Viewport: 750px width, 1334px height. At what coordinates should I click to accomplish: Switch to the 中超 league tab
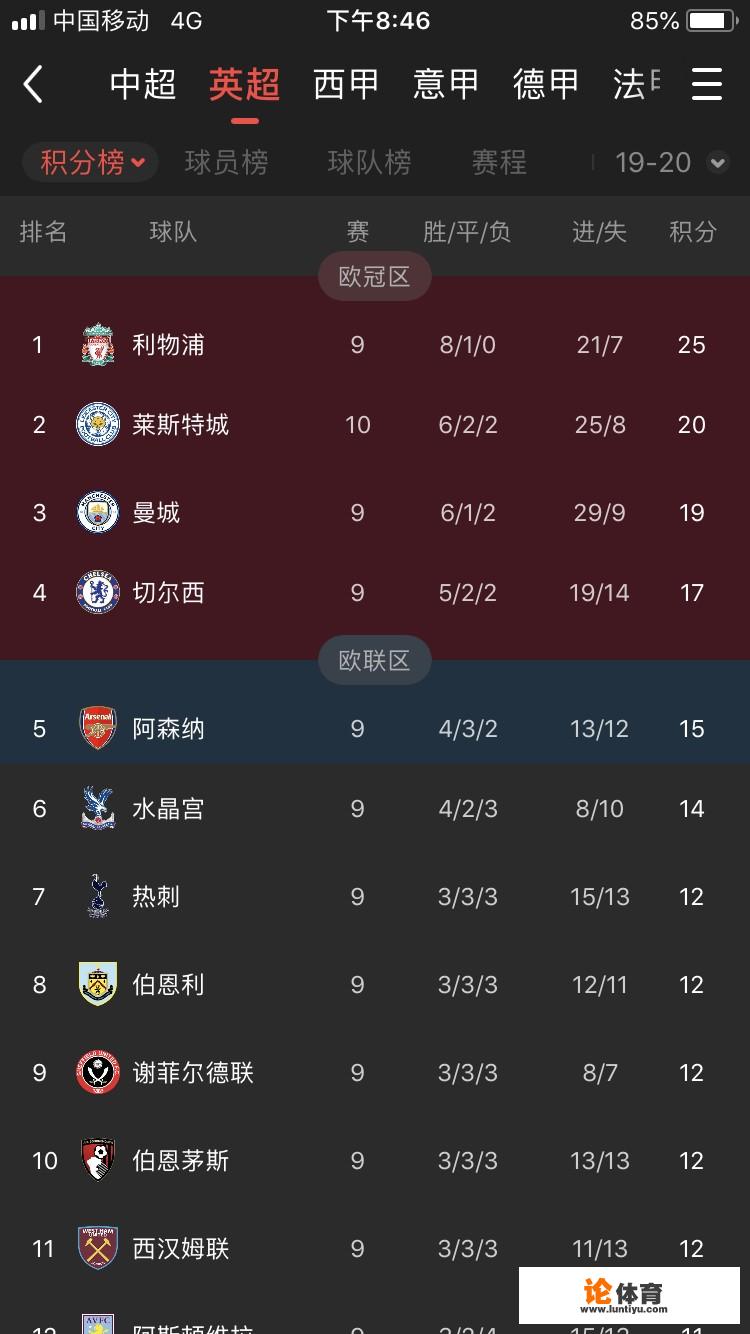coord(143,85)
